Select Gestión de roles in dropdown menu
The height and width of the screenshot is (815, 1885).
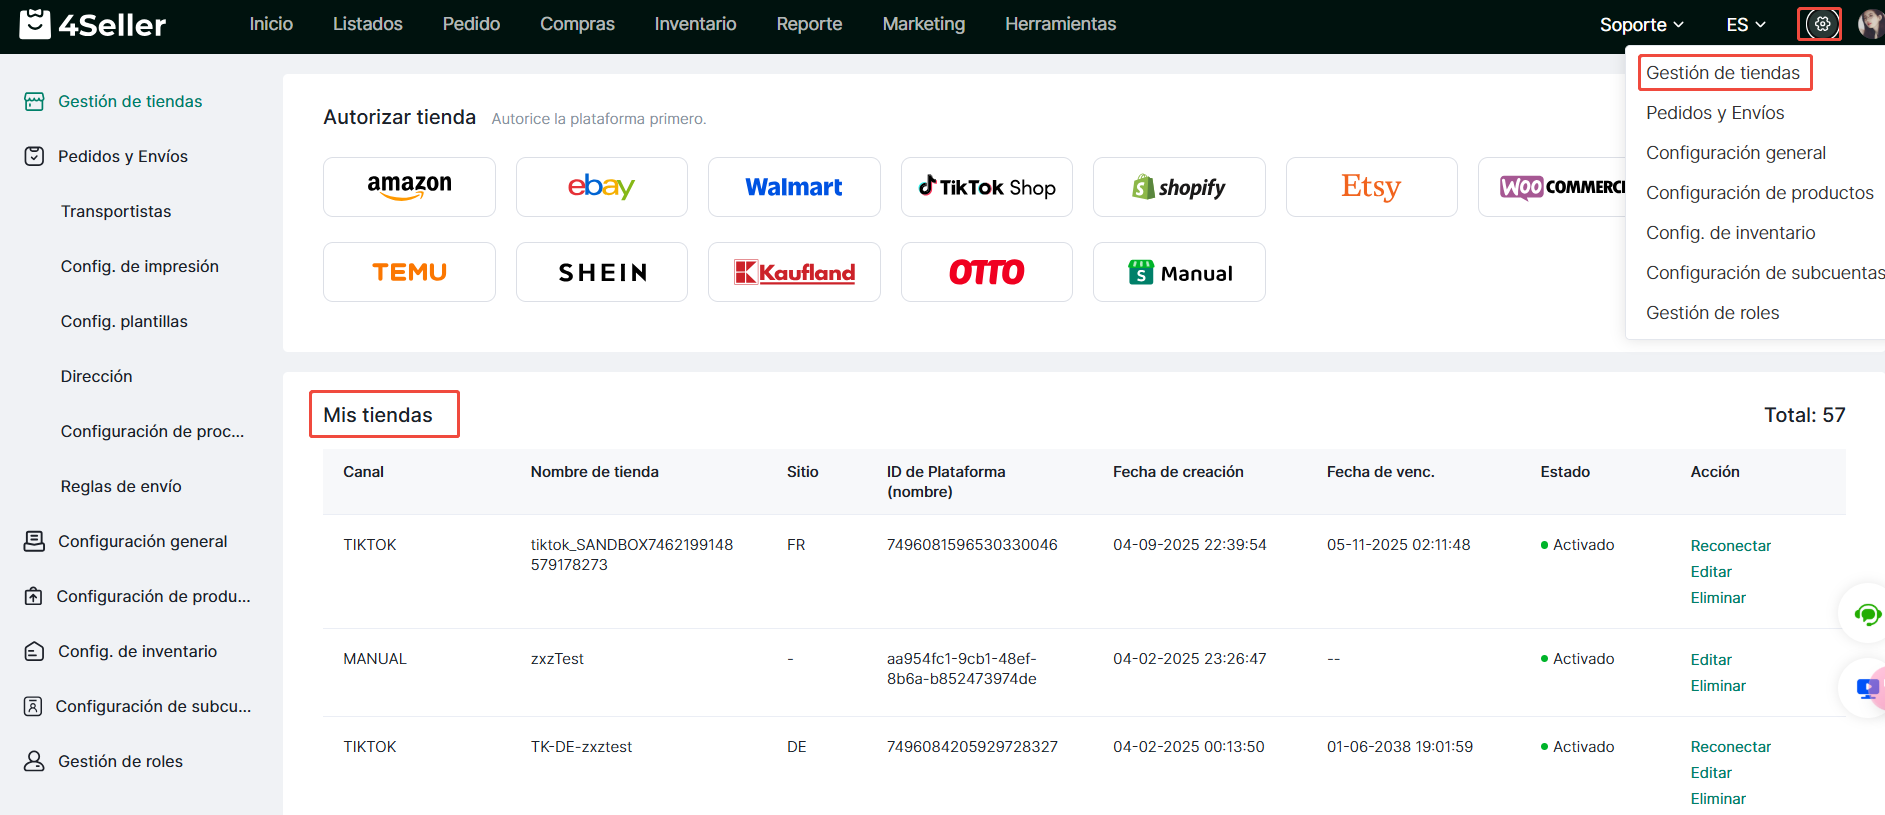(x=1712, y=313)
